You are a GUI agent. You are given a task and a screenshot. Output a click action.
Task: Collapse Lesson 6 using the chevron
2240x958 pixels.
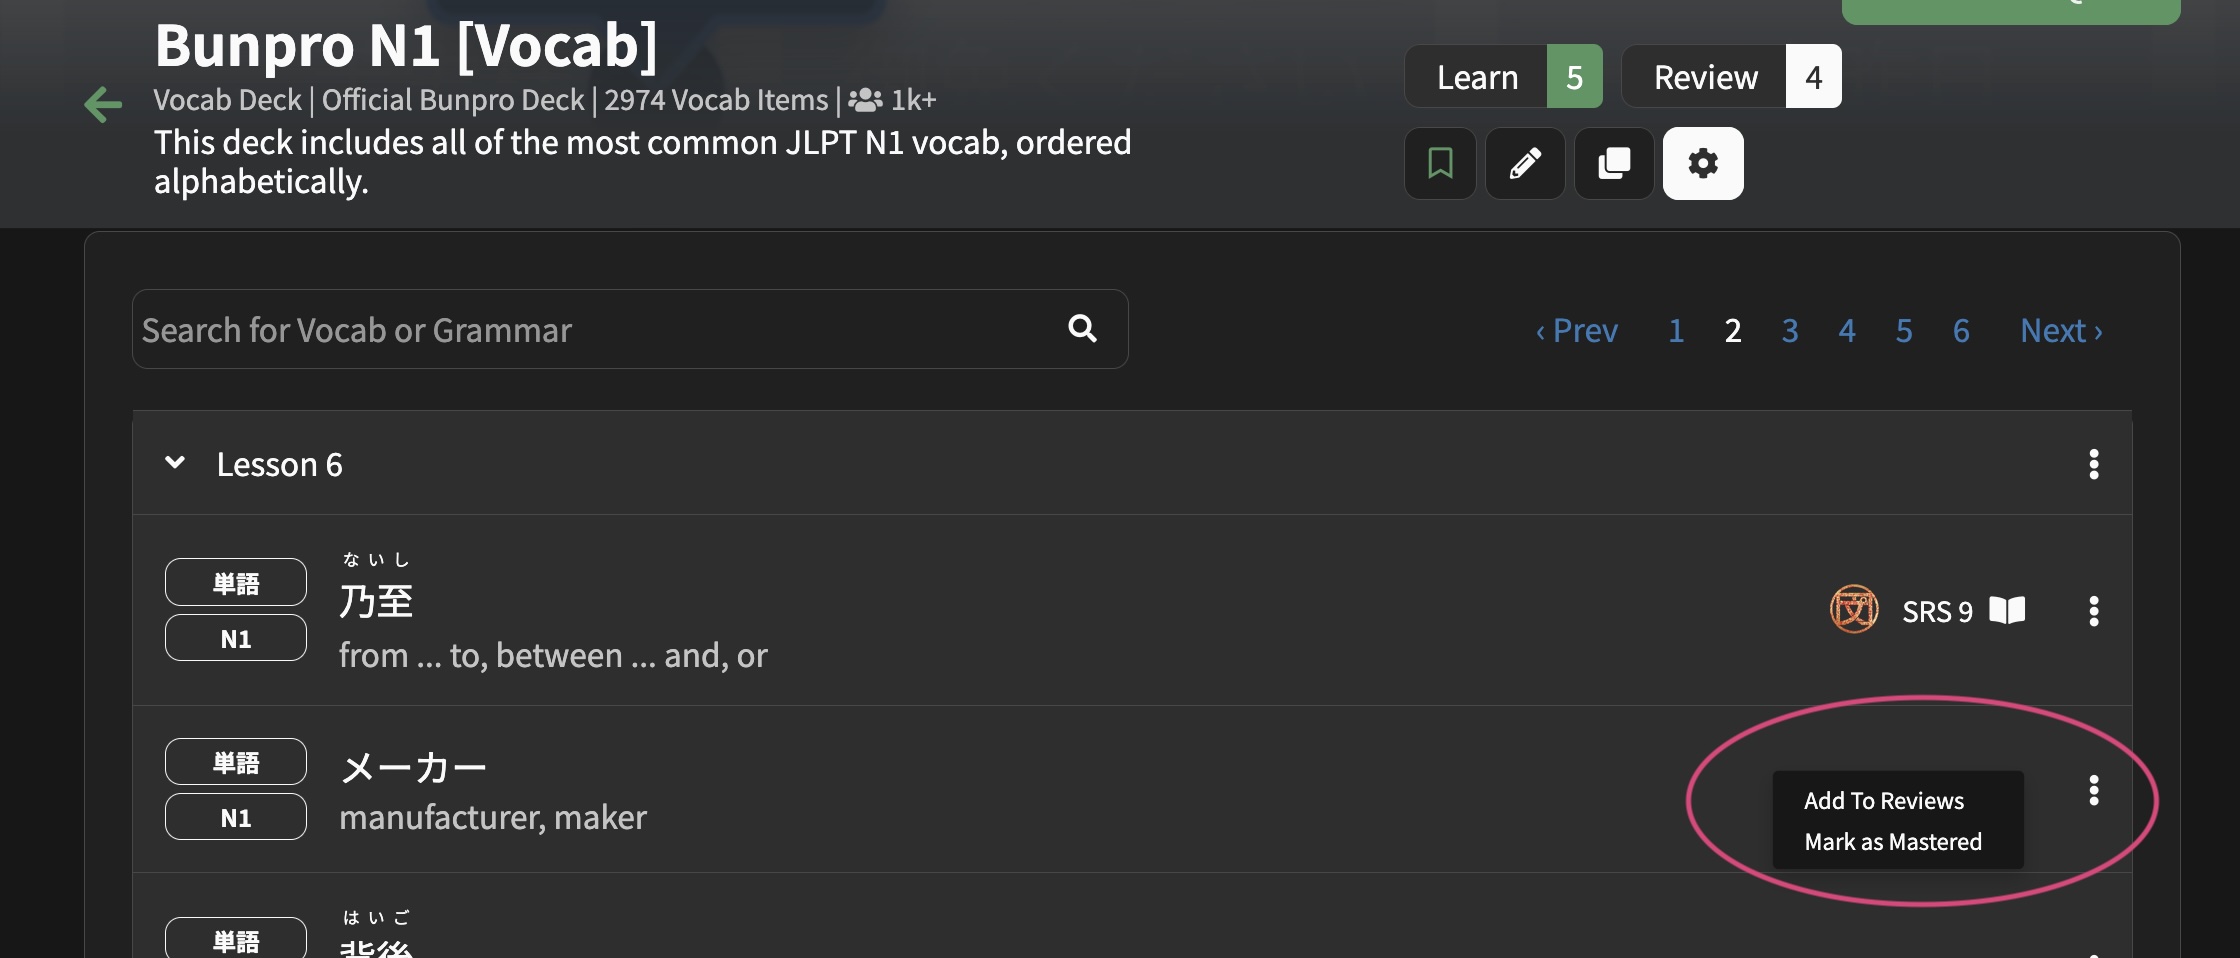pyautogui.click(x=175, y=463)
